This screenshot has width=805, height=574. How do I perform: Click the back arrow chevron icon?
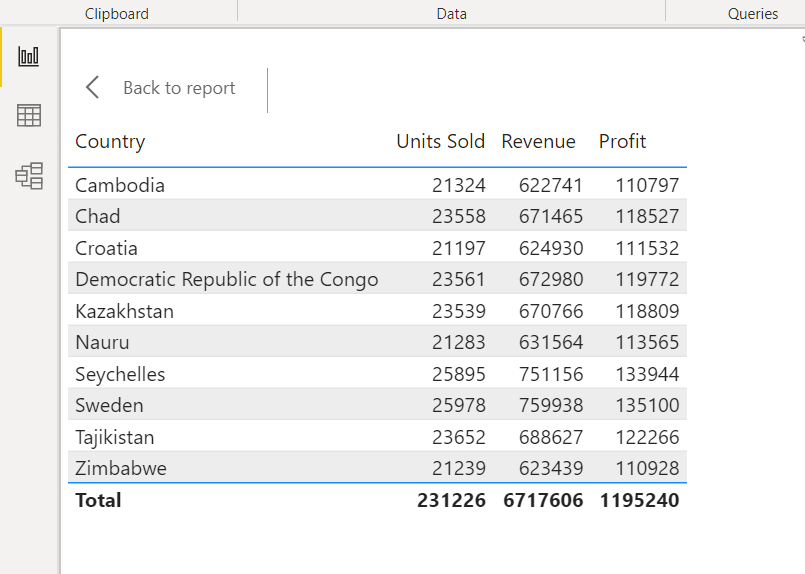(x=93, y=88)
